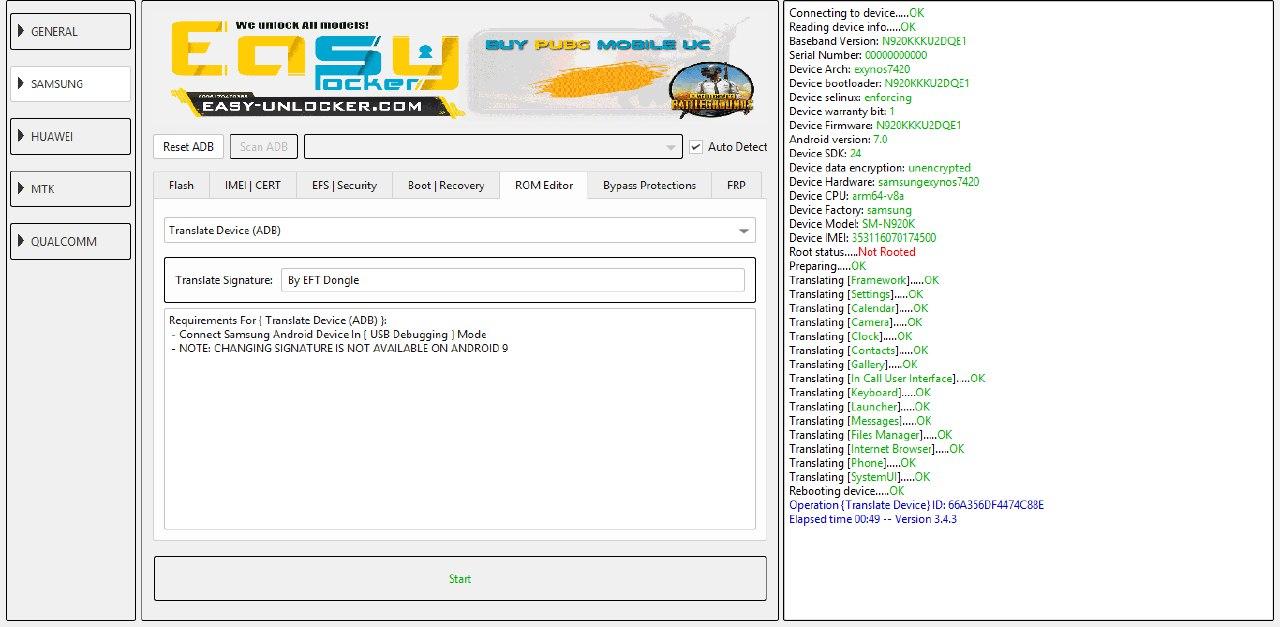Screen dimensions: 1280x627
Task: Expand the MTK sidebar section
Action: click(70, 189)
